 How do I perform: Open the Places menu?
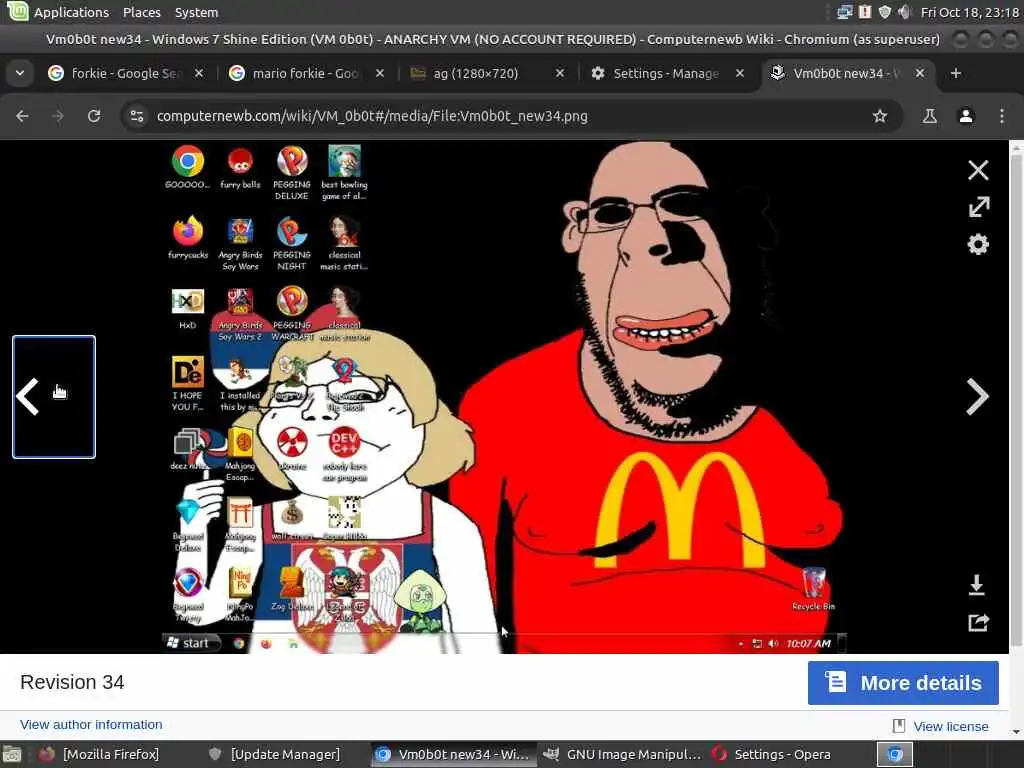(142, 12)
